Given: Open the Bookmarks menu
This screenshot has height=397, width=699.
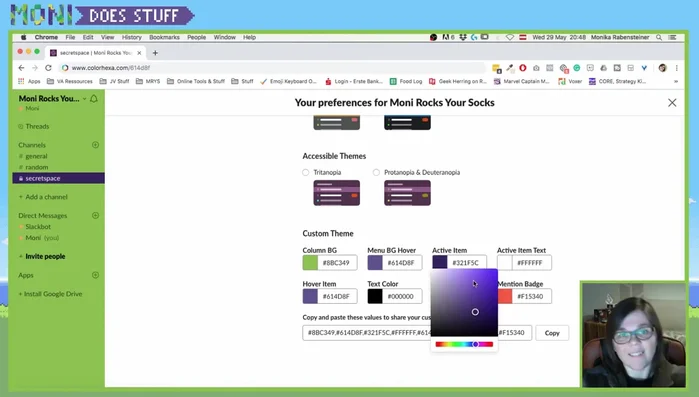Looking at the screenshot, I should (x=164, y=37).
